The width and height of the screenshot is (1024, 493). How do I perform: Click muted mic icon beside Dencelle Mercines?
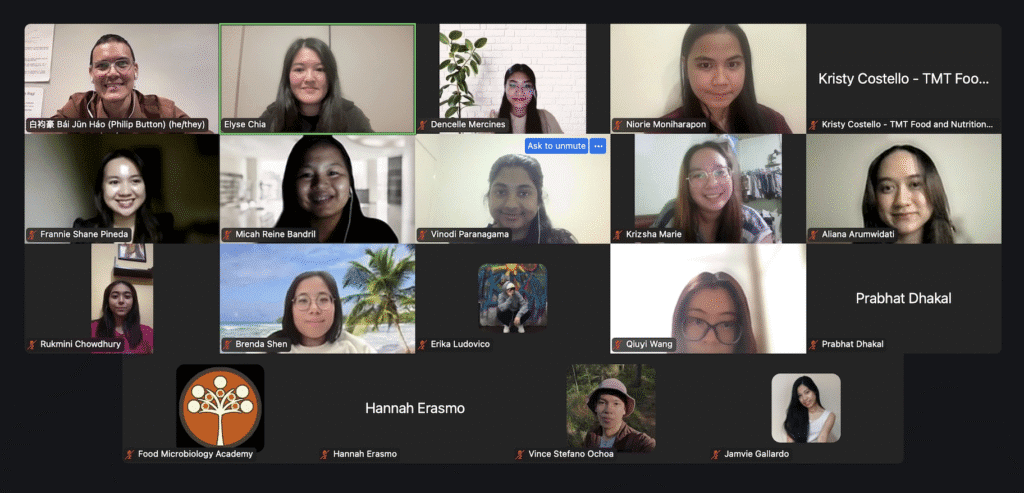(x=424, y=124)
